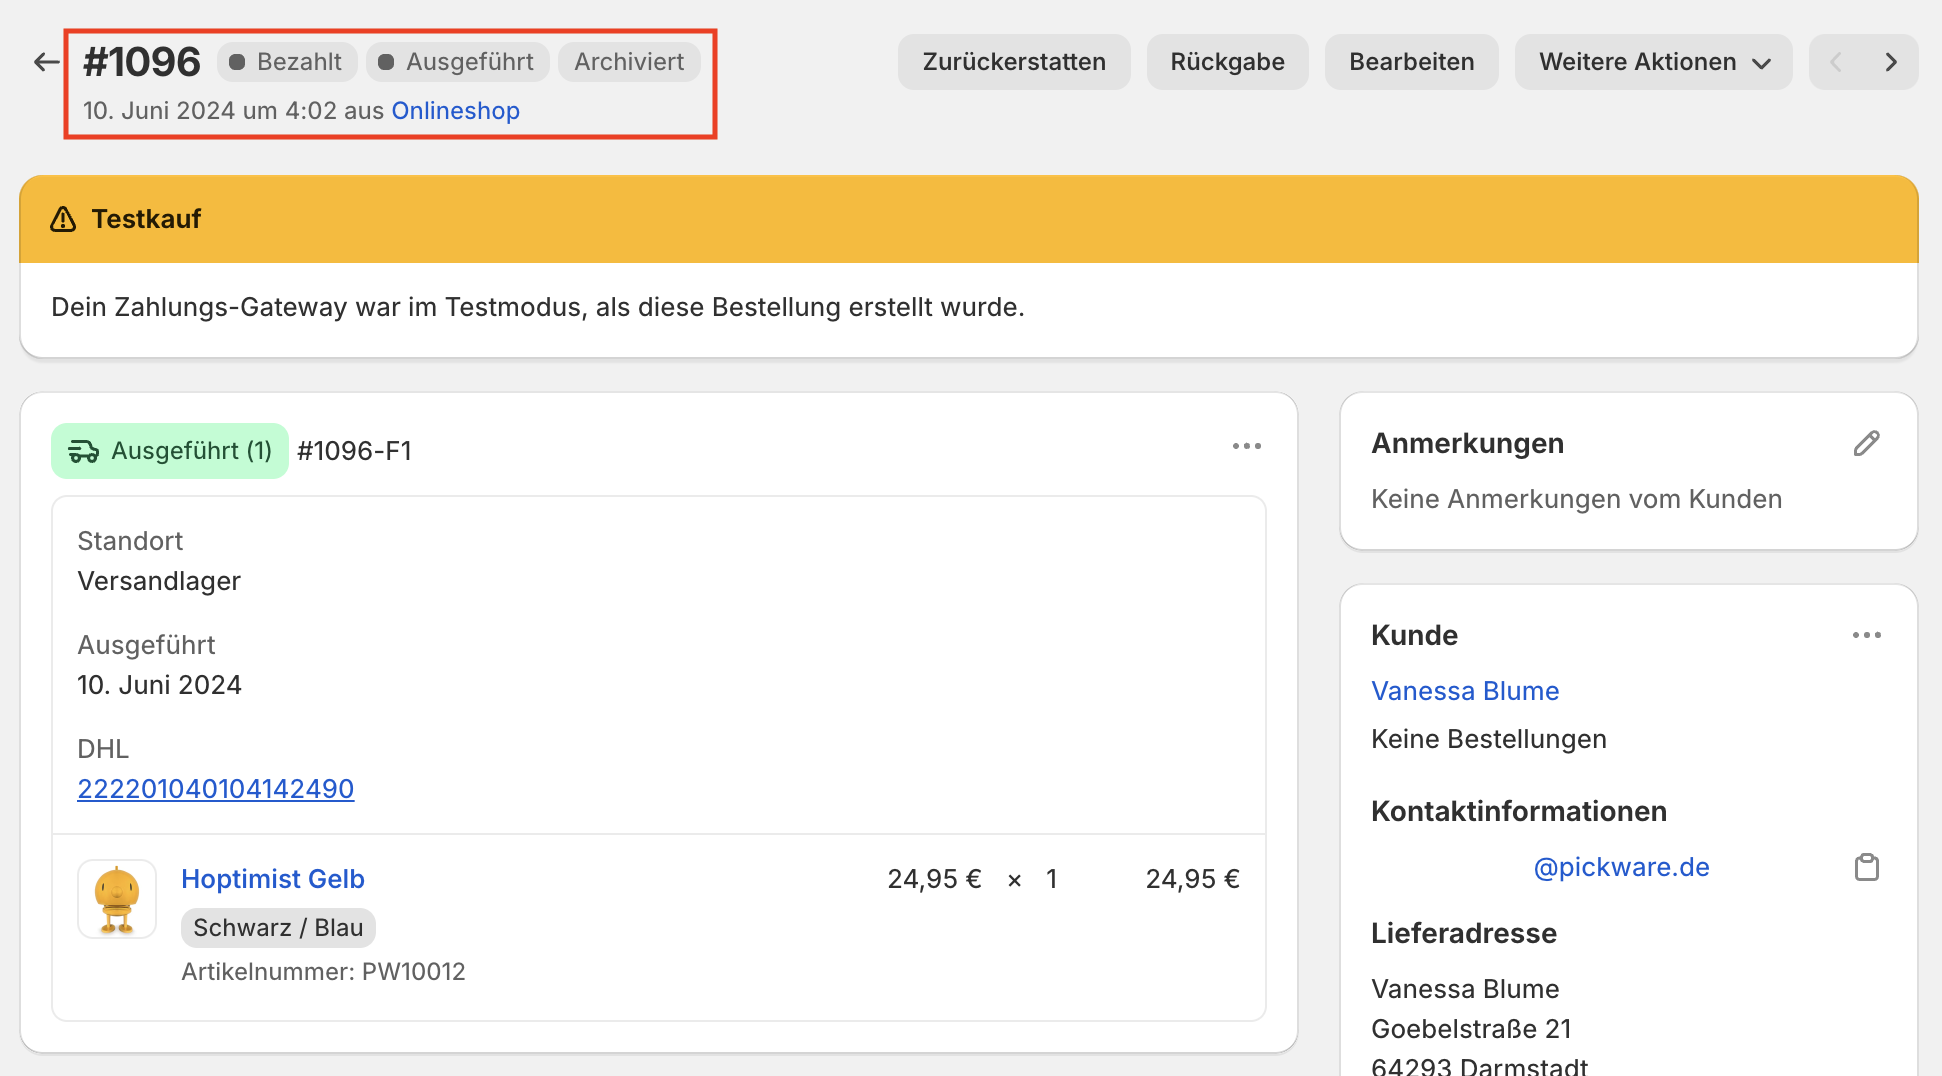
Task: Copy the email using the clipboard icon
Action: pyautogui.click(x=1866, y=867)
